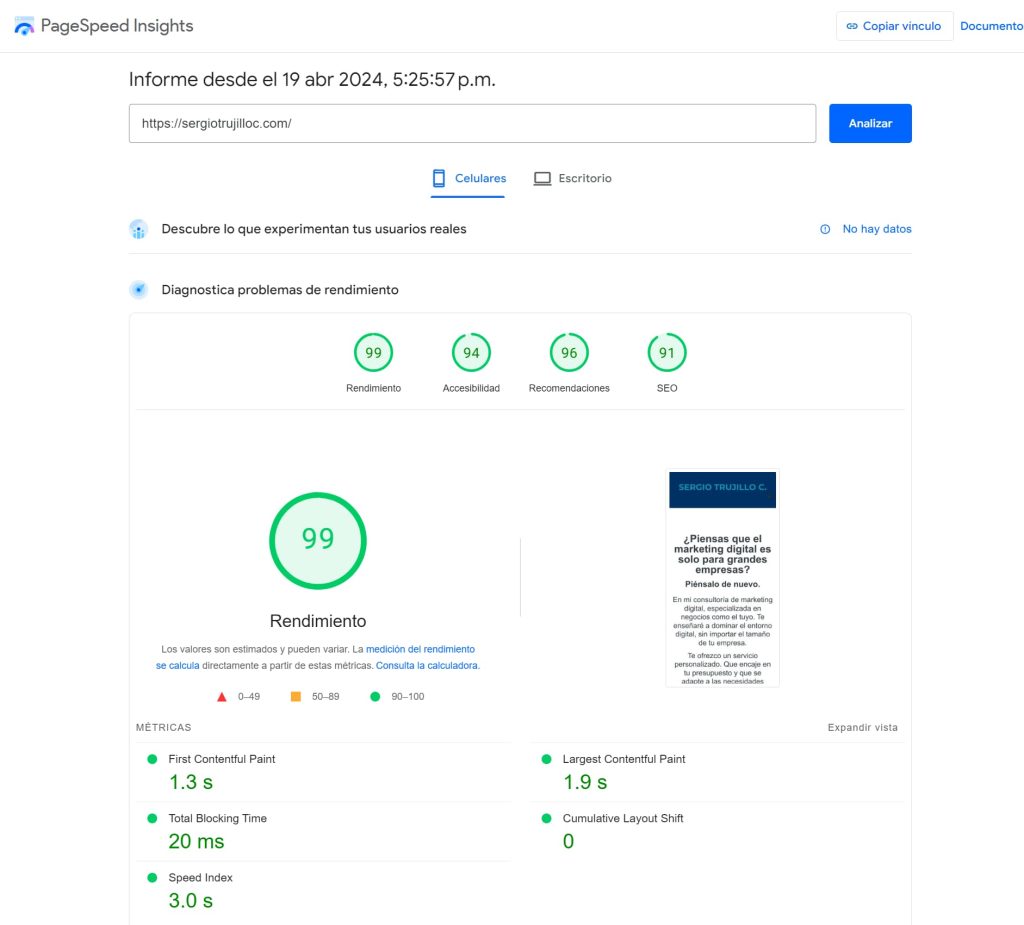Click the No hay datos link
1024x925 pixels.
pyautogui.click(x=876, y=229)
